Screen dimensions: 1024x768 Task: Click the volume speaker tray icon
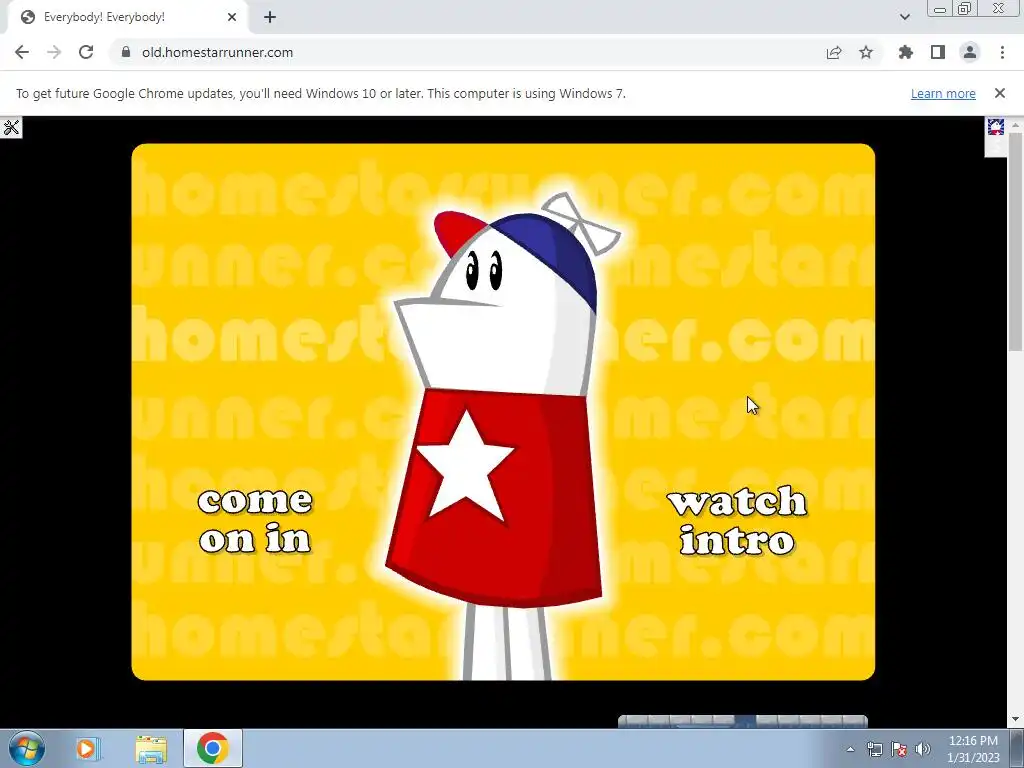point(923,749)
